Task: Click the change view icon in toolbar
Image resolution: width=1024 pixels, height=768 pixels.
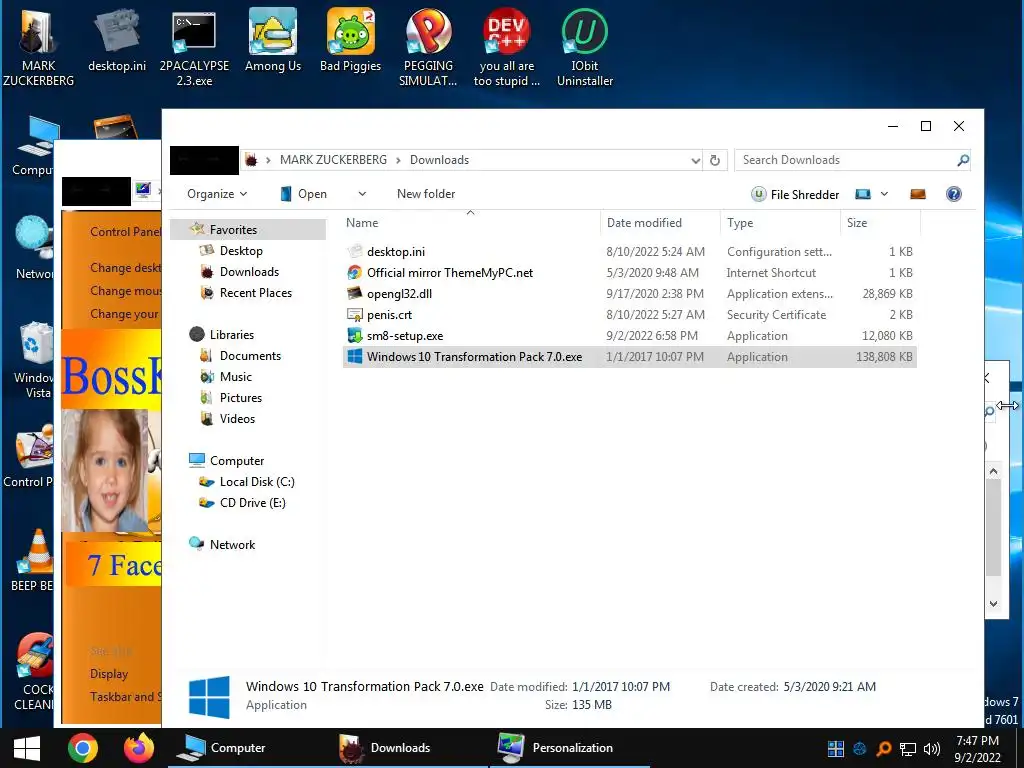Action: point(863,194)
